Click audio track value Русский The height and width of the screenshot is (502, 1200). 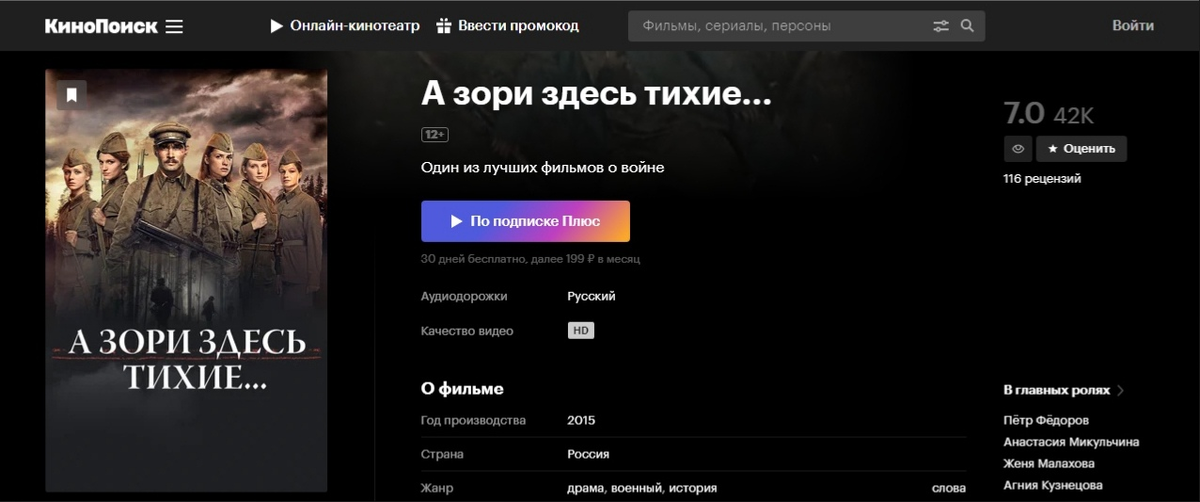click(591, 296)
